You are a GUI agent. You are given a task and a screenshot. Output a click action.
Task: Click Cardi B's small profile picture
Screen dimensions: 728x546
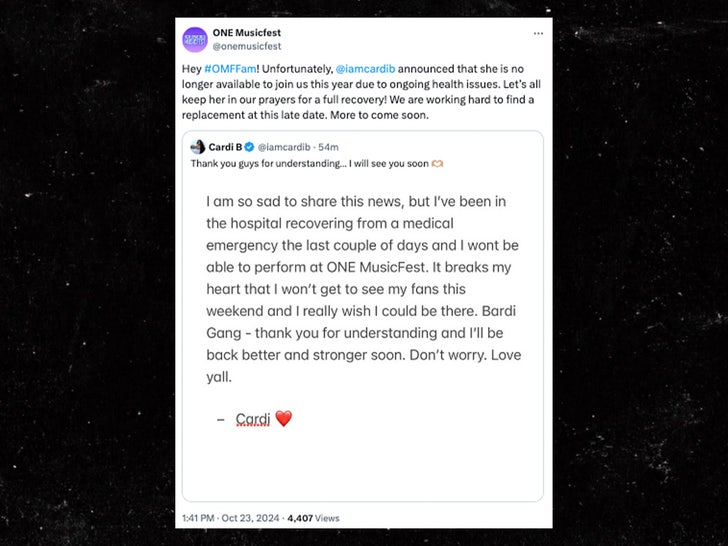197,147
